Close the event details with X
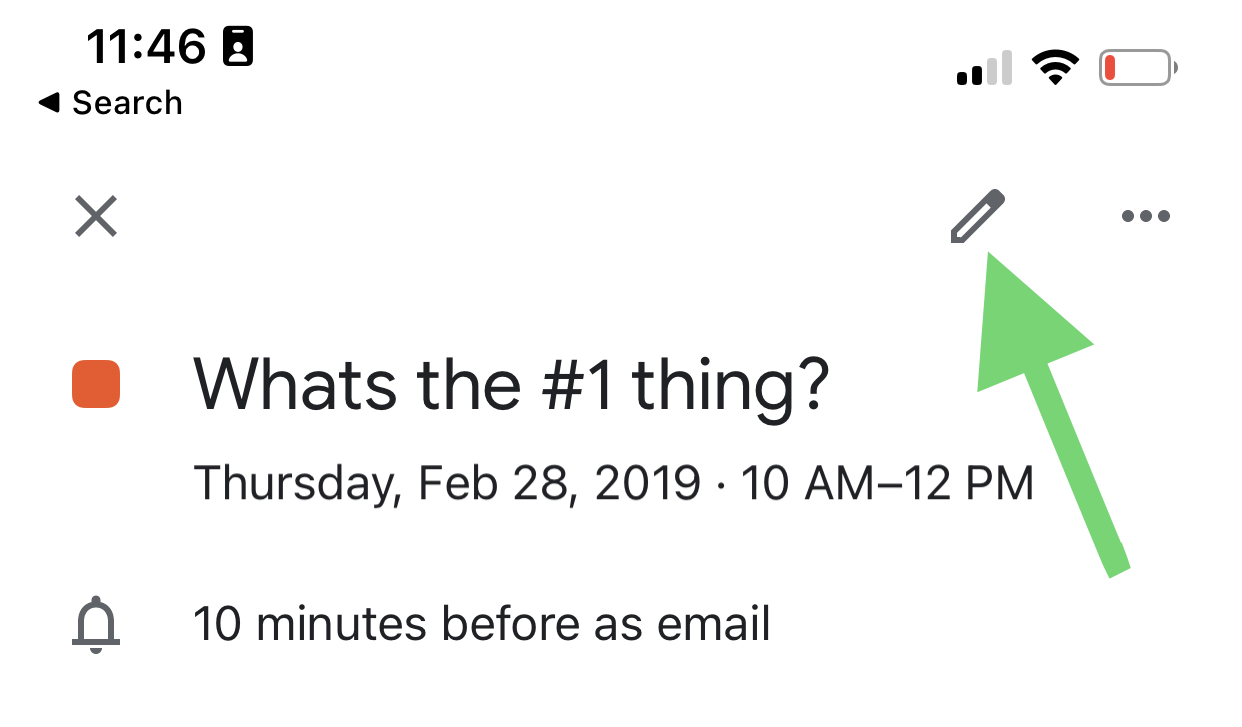Screen dimensions: 1242x727 (x=97, y=216)
